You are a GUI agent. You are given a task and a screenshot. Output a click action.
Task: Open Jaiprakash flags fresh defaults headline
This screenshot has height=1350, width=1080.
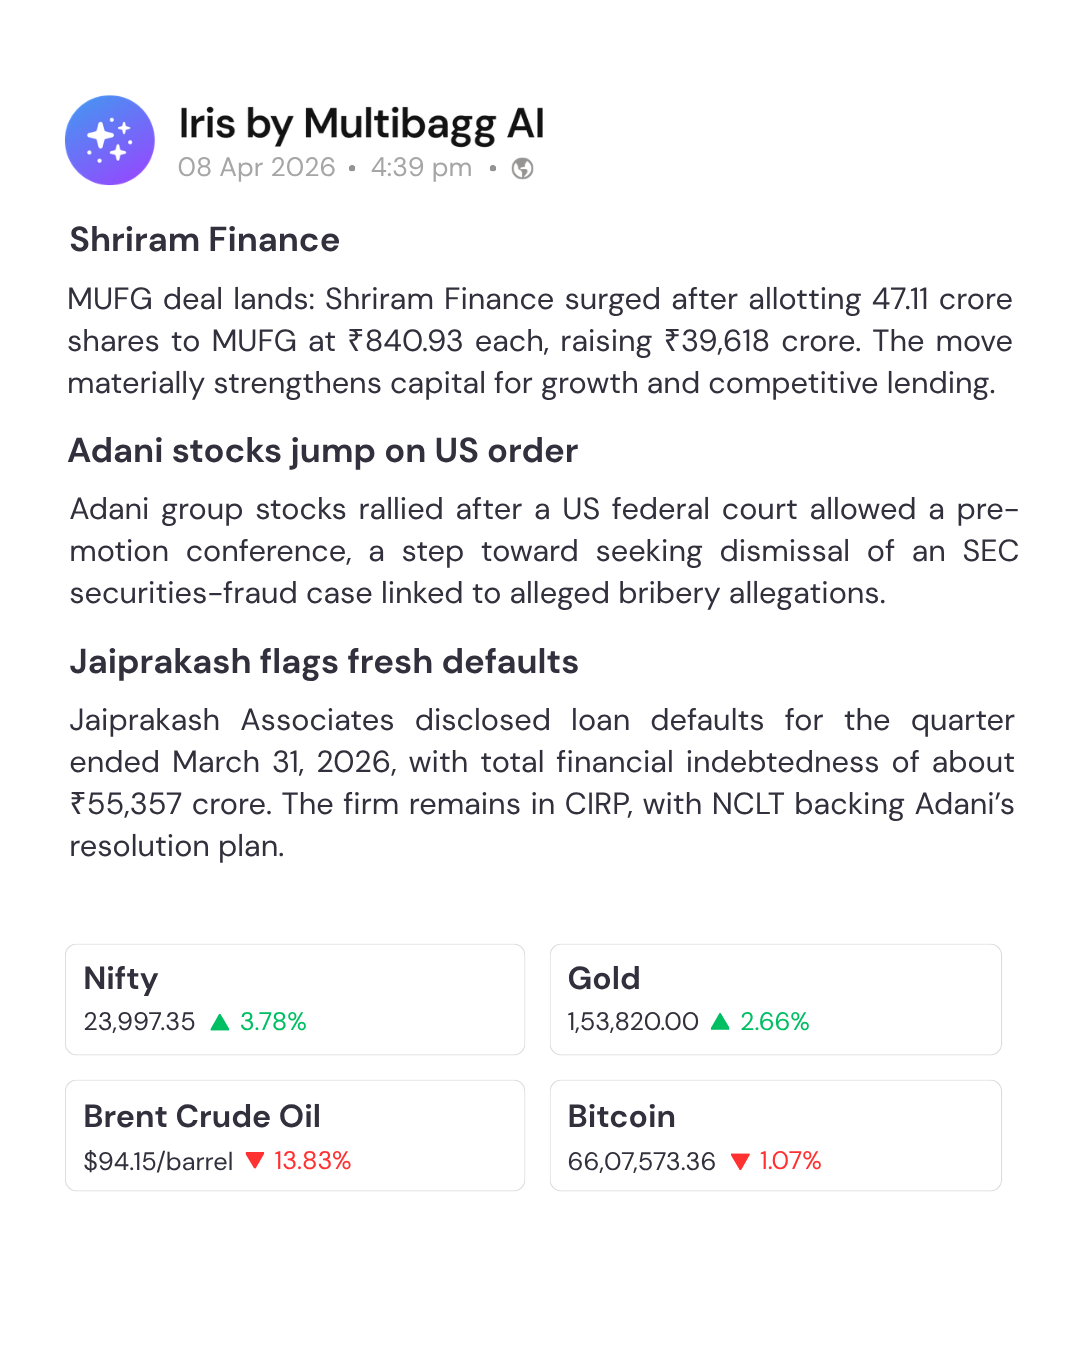coord(324,662)
